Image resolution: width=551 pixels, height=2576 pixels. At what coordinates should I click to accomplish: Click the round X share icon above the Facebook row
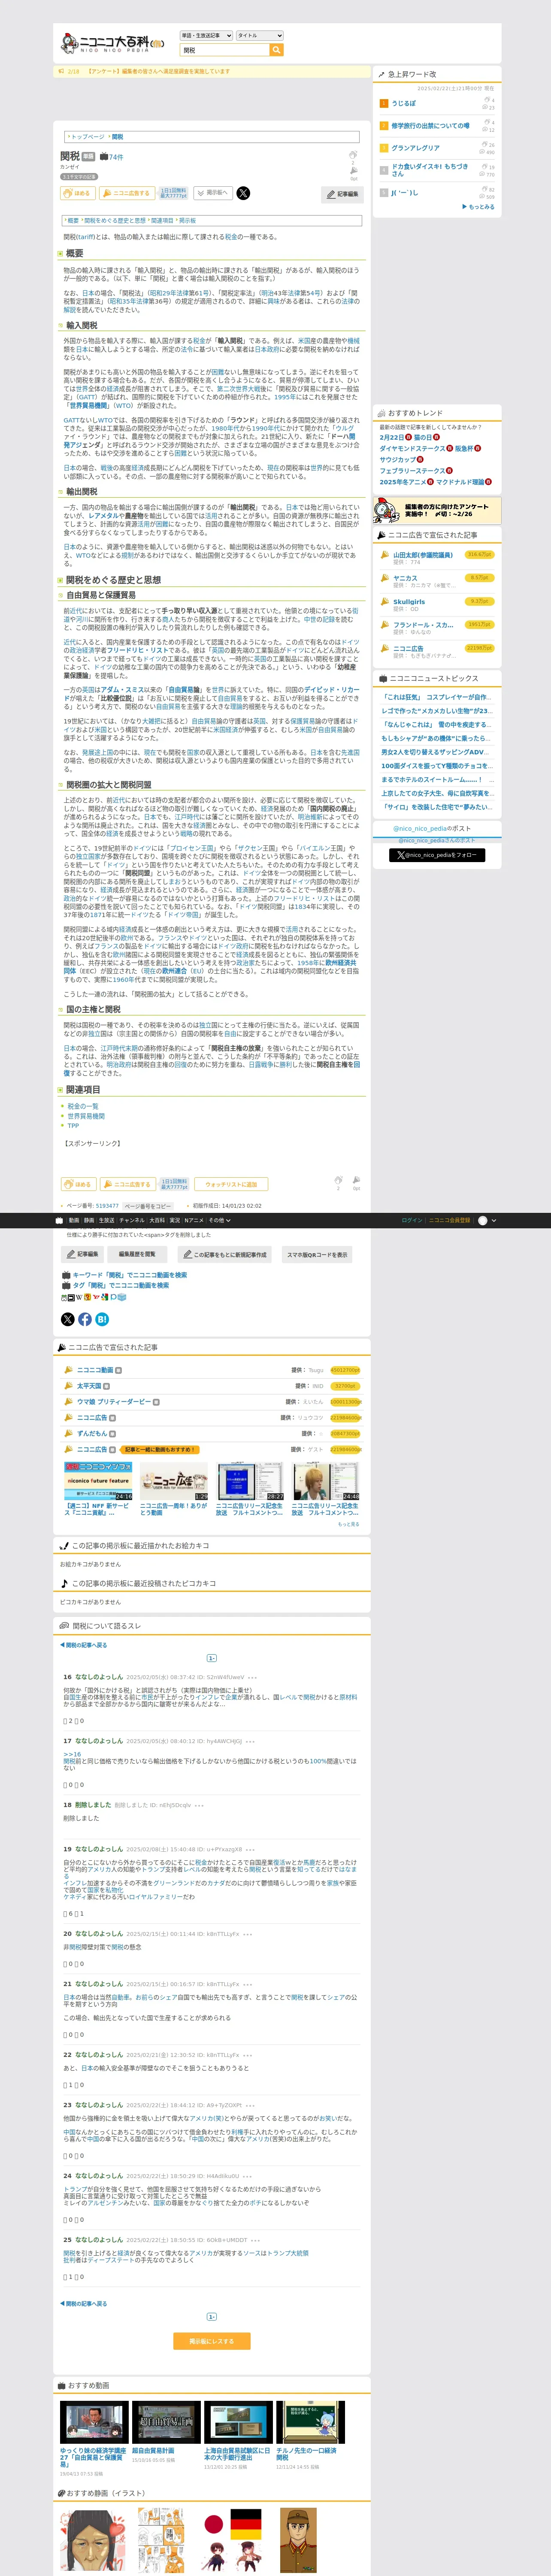(x=68, y=1319)
